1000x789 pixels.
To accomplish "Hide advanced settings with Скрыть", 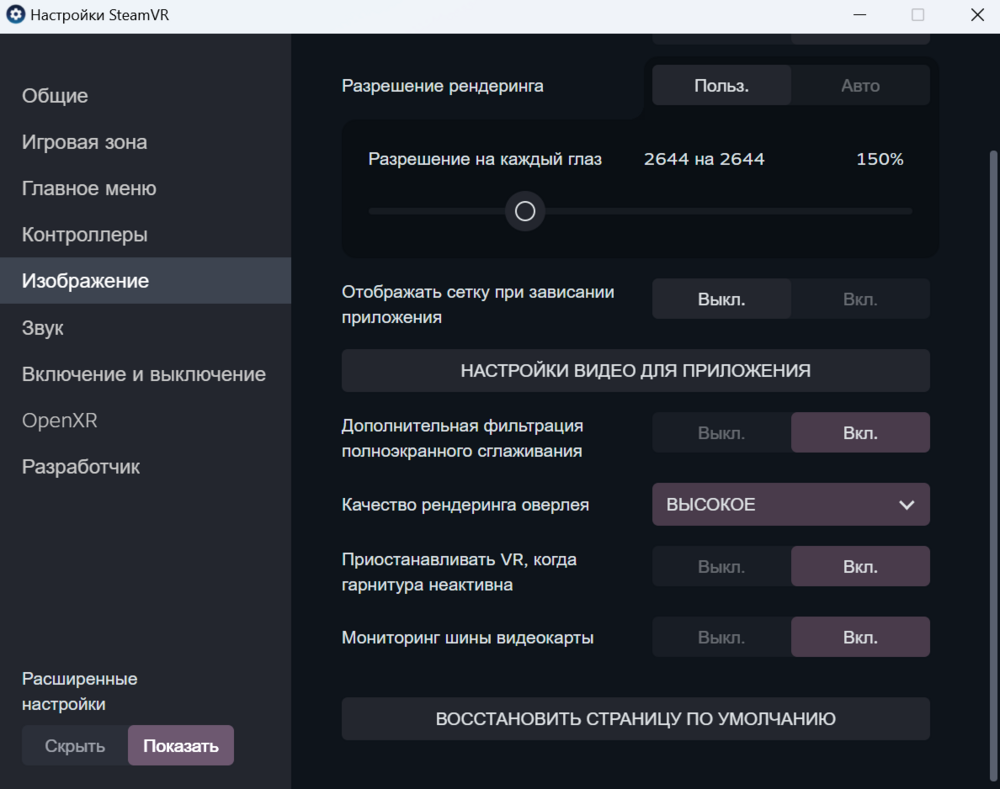I will pos(75,746).
